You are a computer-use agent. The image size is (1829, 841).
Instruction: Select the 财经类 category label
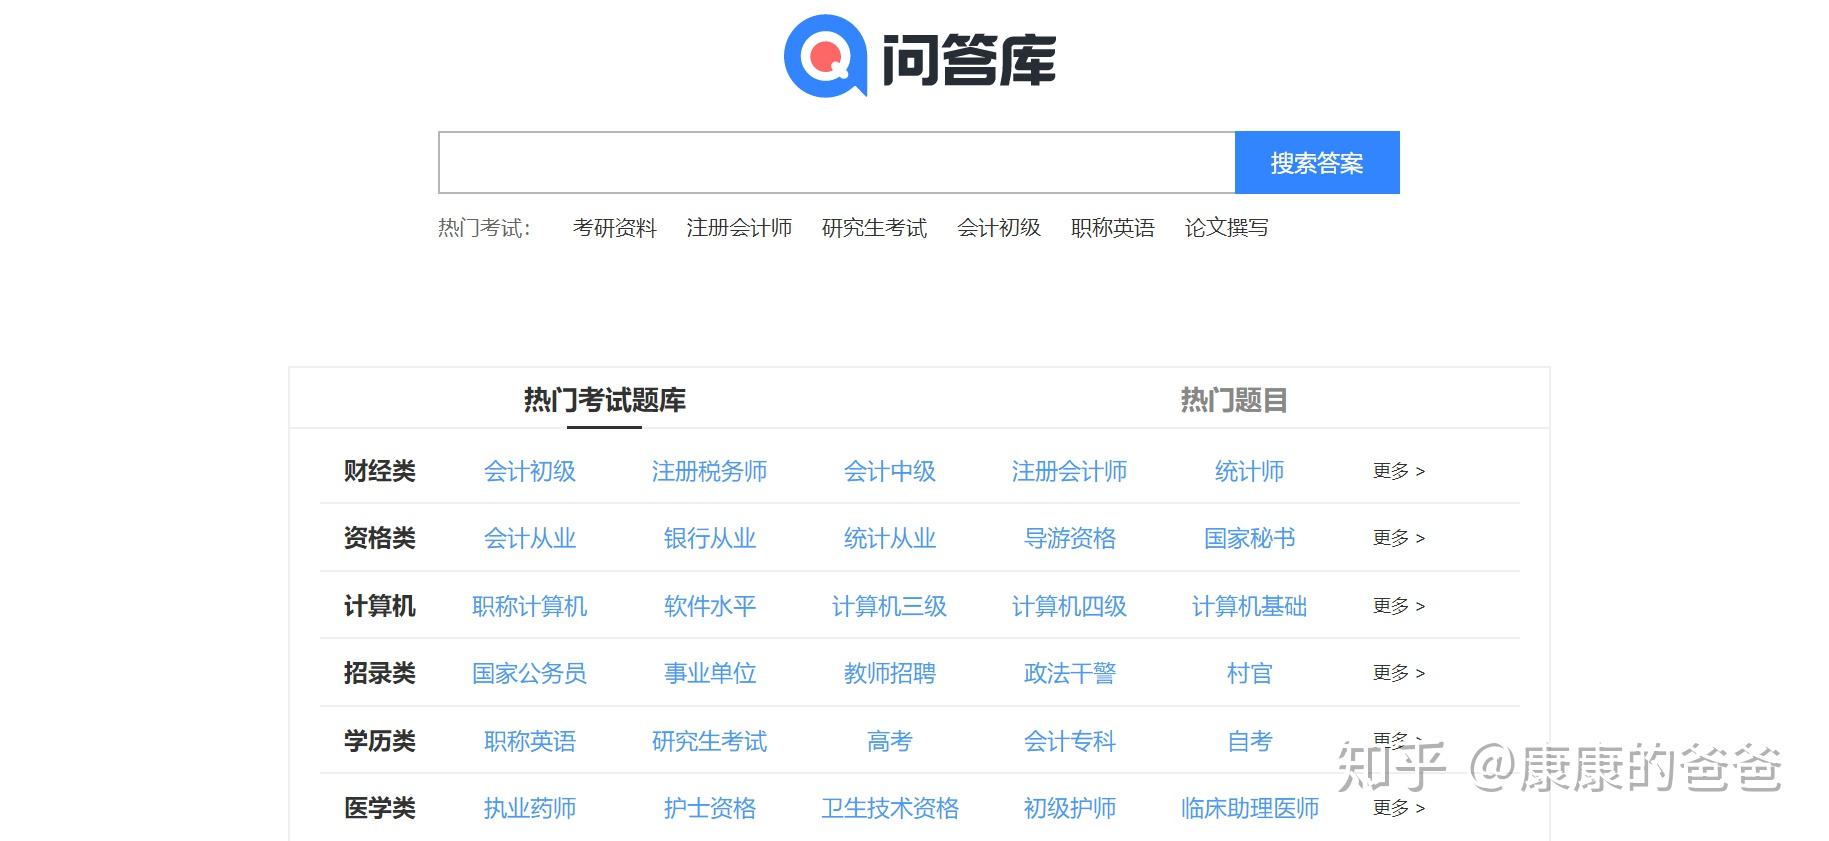[380, 471]
